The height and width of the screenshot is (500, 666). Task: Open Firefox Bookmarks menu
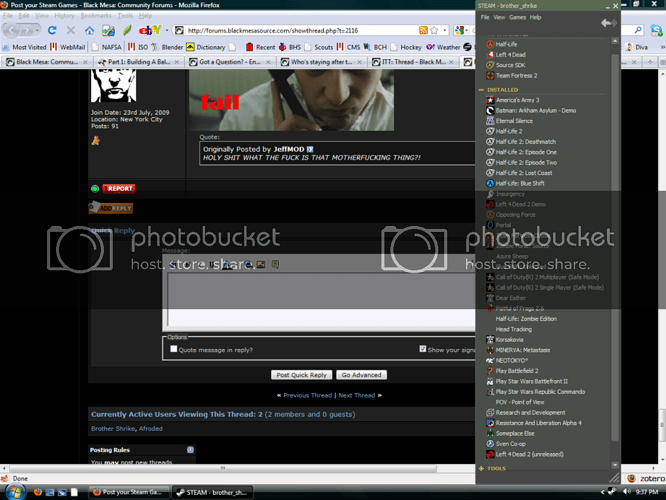(96, 16)
